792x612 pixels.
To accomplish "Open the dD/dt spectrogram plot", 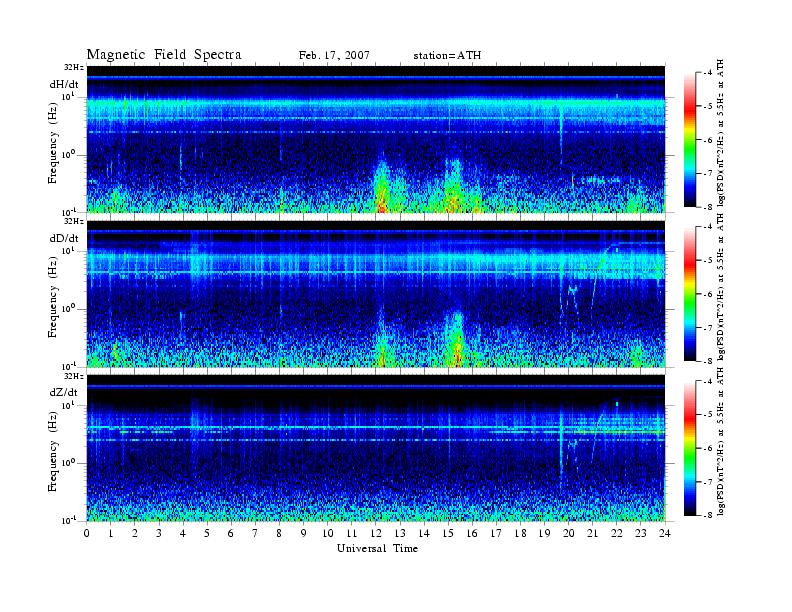I will [376, 294].
